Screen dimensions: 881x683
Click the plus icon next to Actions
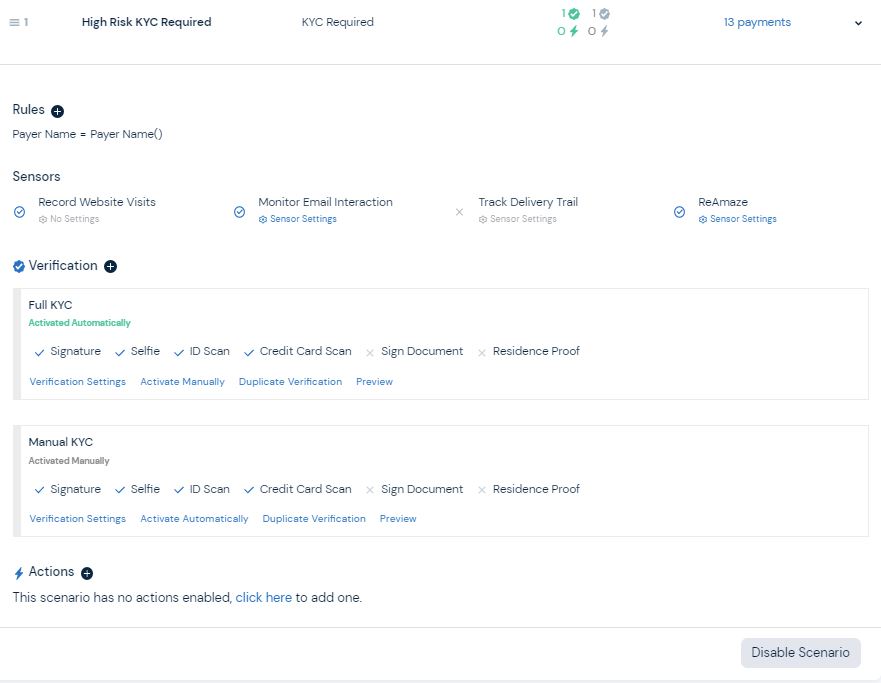(x=85, y=572)
